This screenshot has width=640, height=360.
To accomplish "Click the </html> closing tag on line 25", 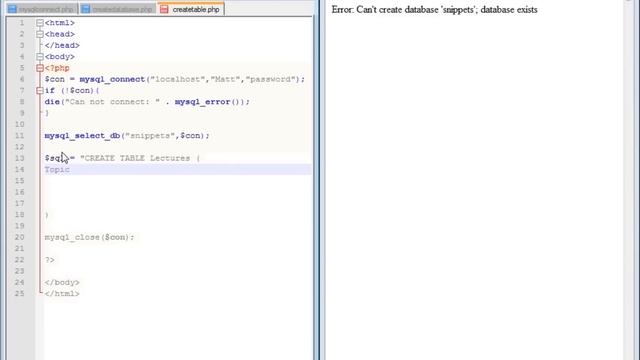I will (x=62, y=294).
